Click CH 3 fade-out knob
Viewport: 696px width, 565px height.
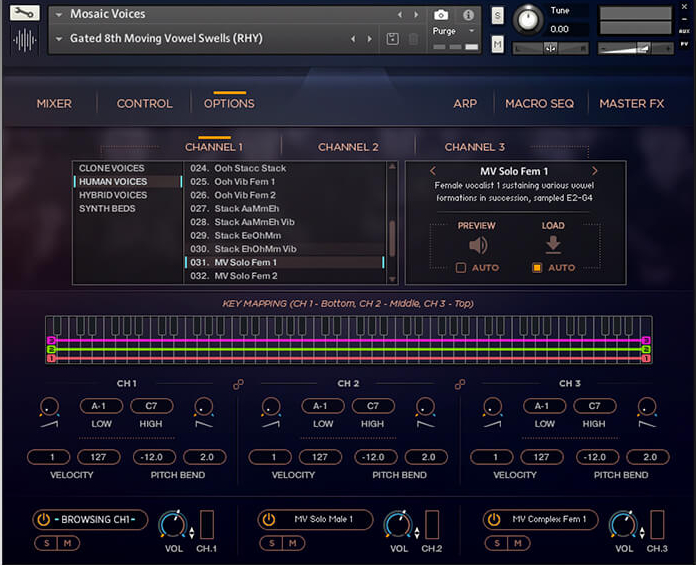(647, 407)
